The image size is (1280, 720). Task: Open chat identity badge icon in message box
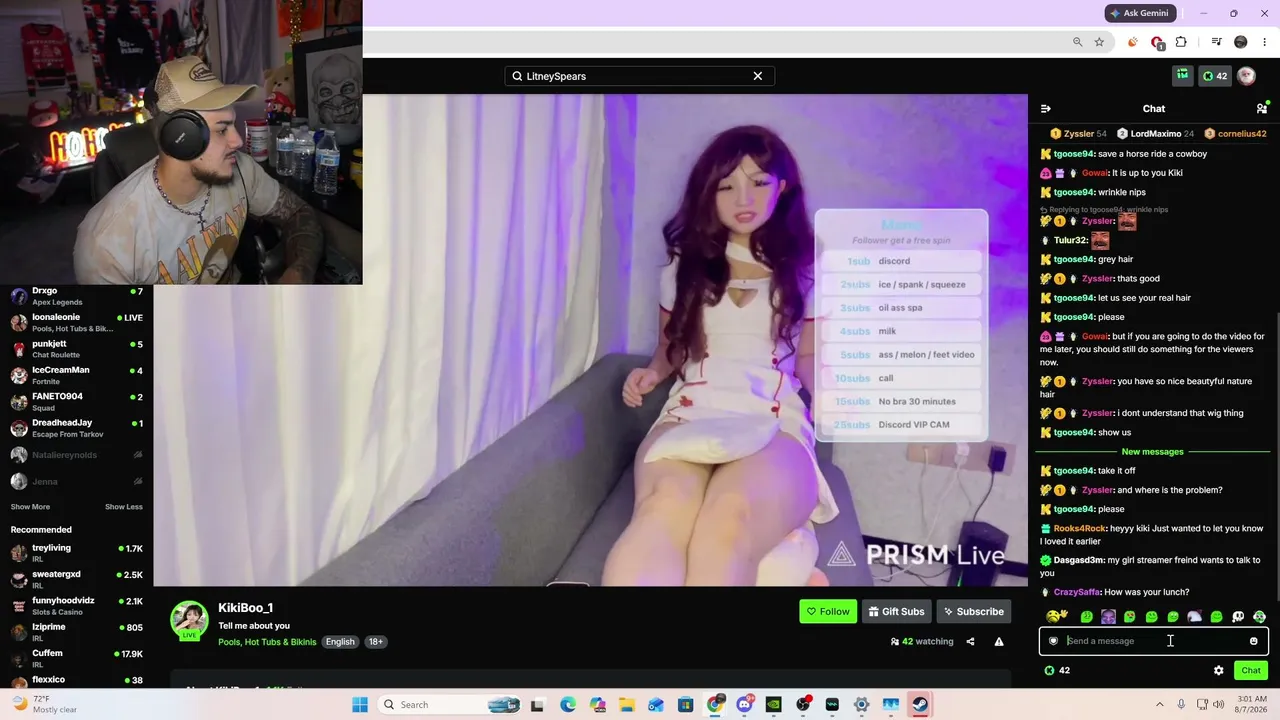pyautogui.click(x=1053, y=641)
